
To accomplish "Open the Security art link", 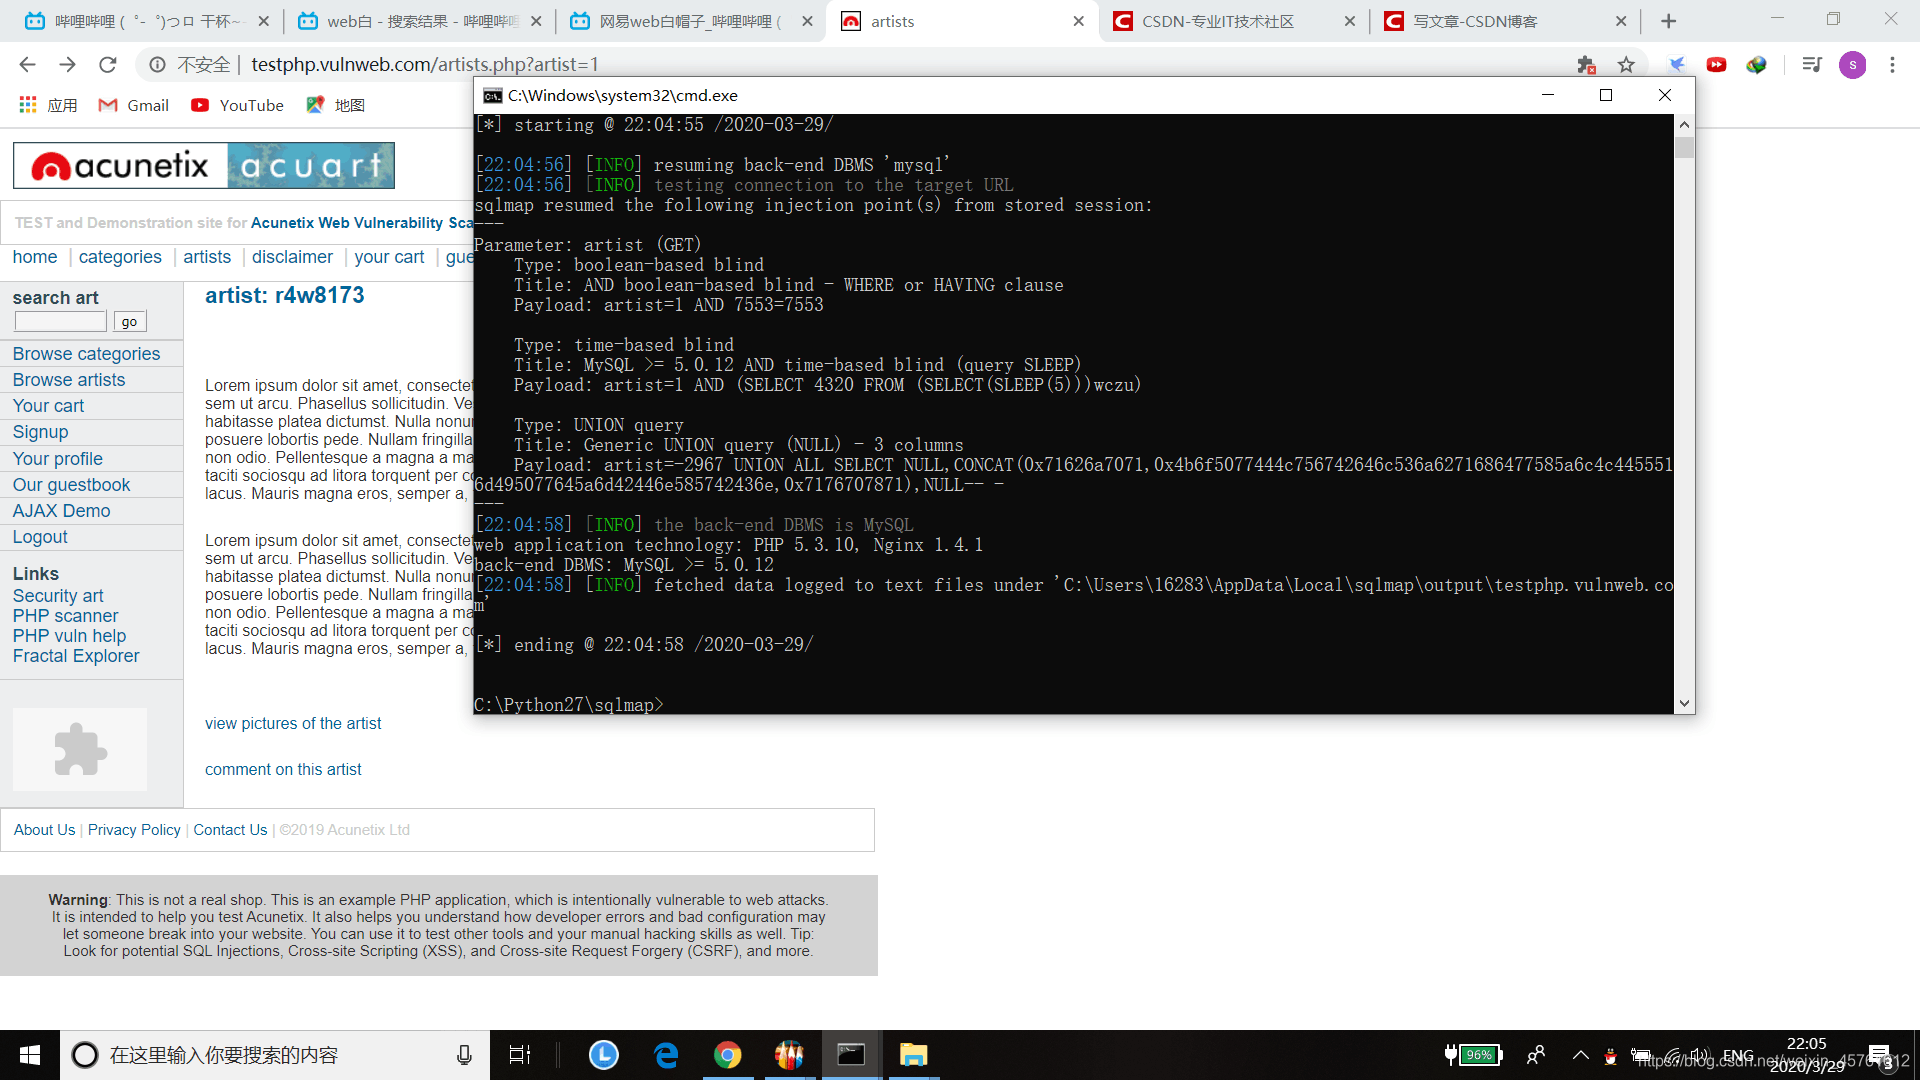I will click(58, 596).
